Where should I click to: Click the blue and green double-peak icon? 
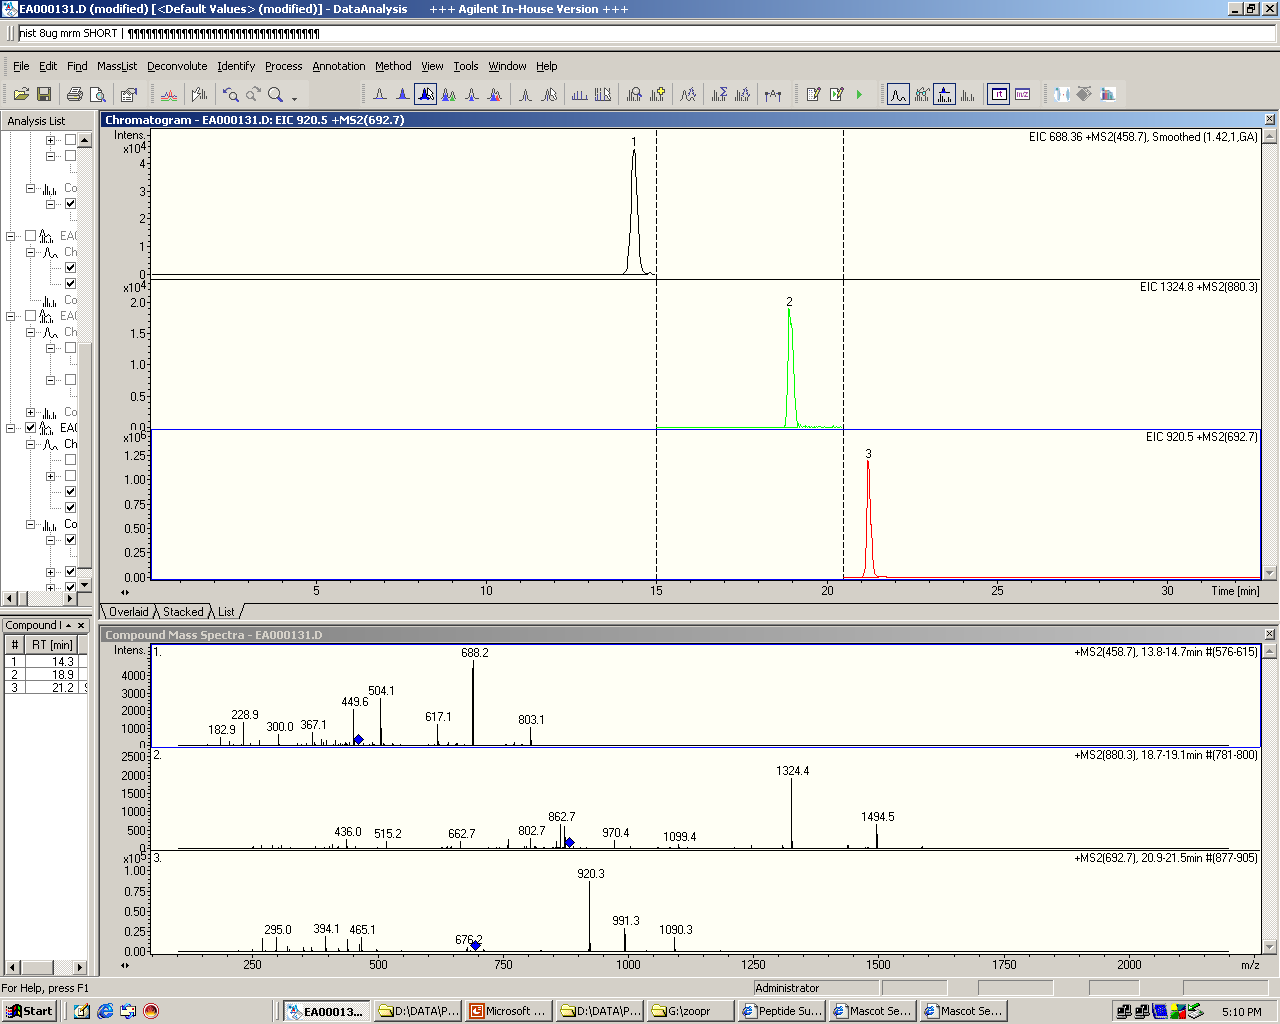click(449, 94)
